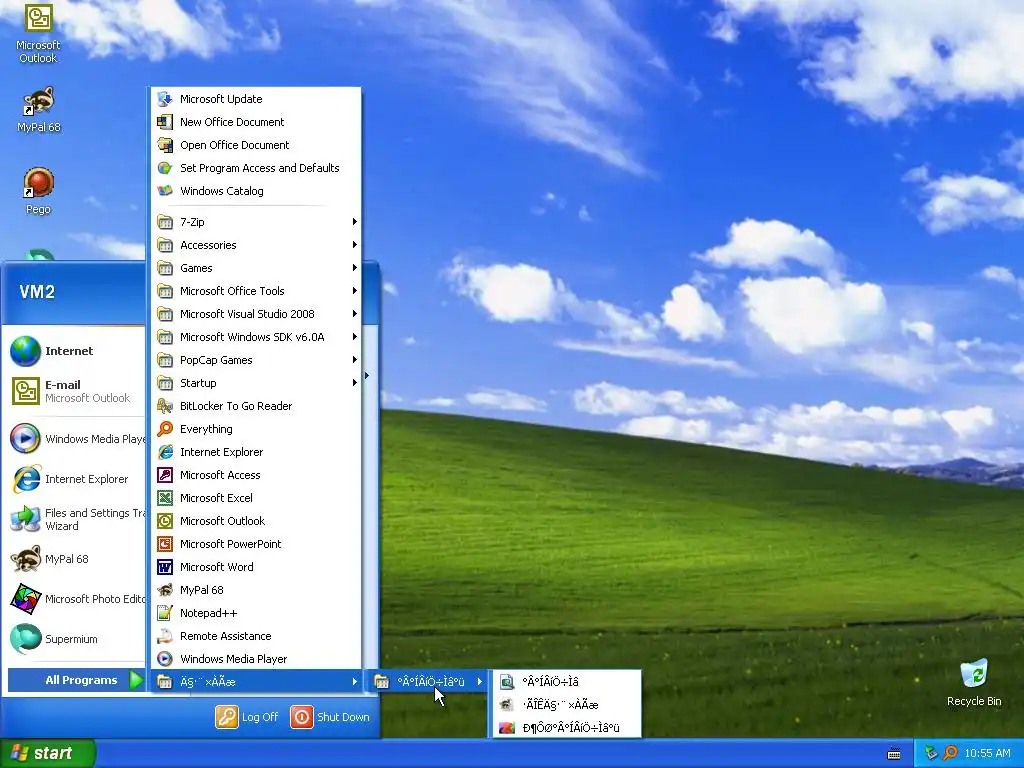Expand the PopCap Games submenu

255,360
